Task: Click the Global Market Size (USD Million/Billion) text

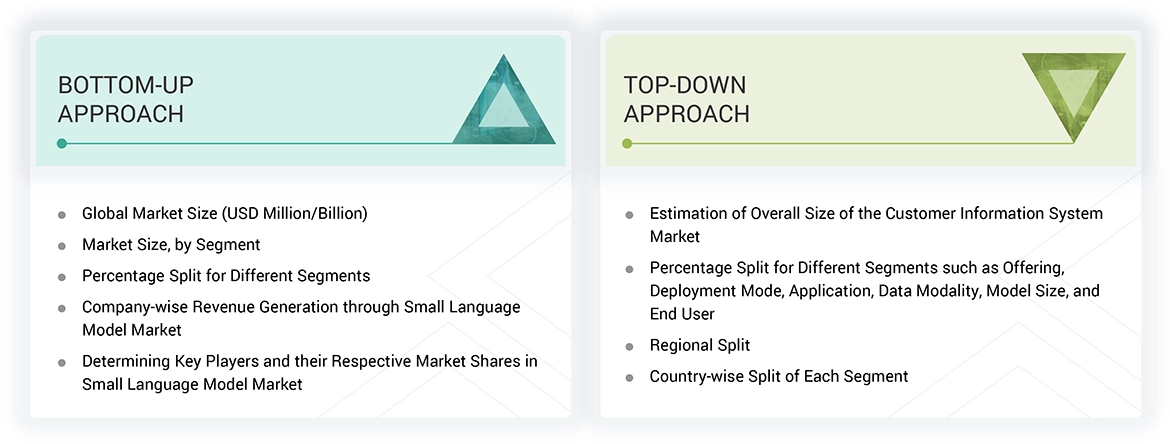Action: click(x=225, y=214)
